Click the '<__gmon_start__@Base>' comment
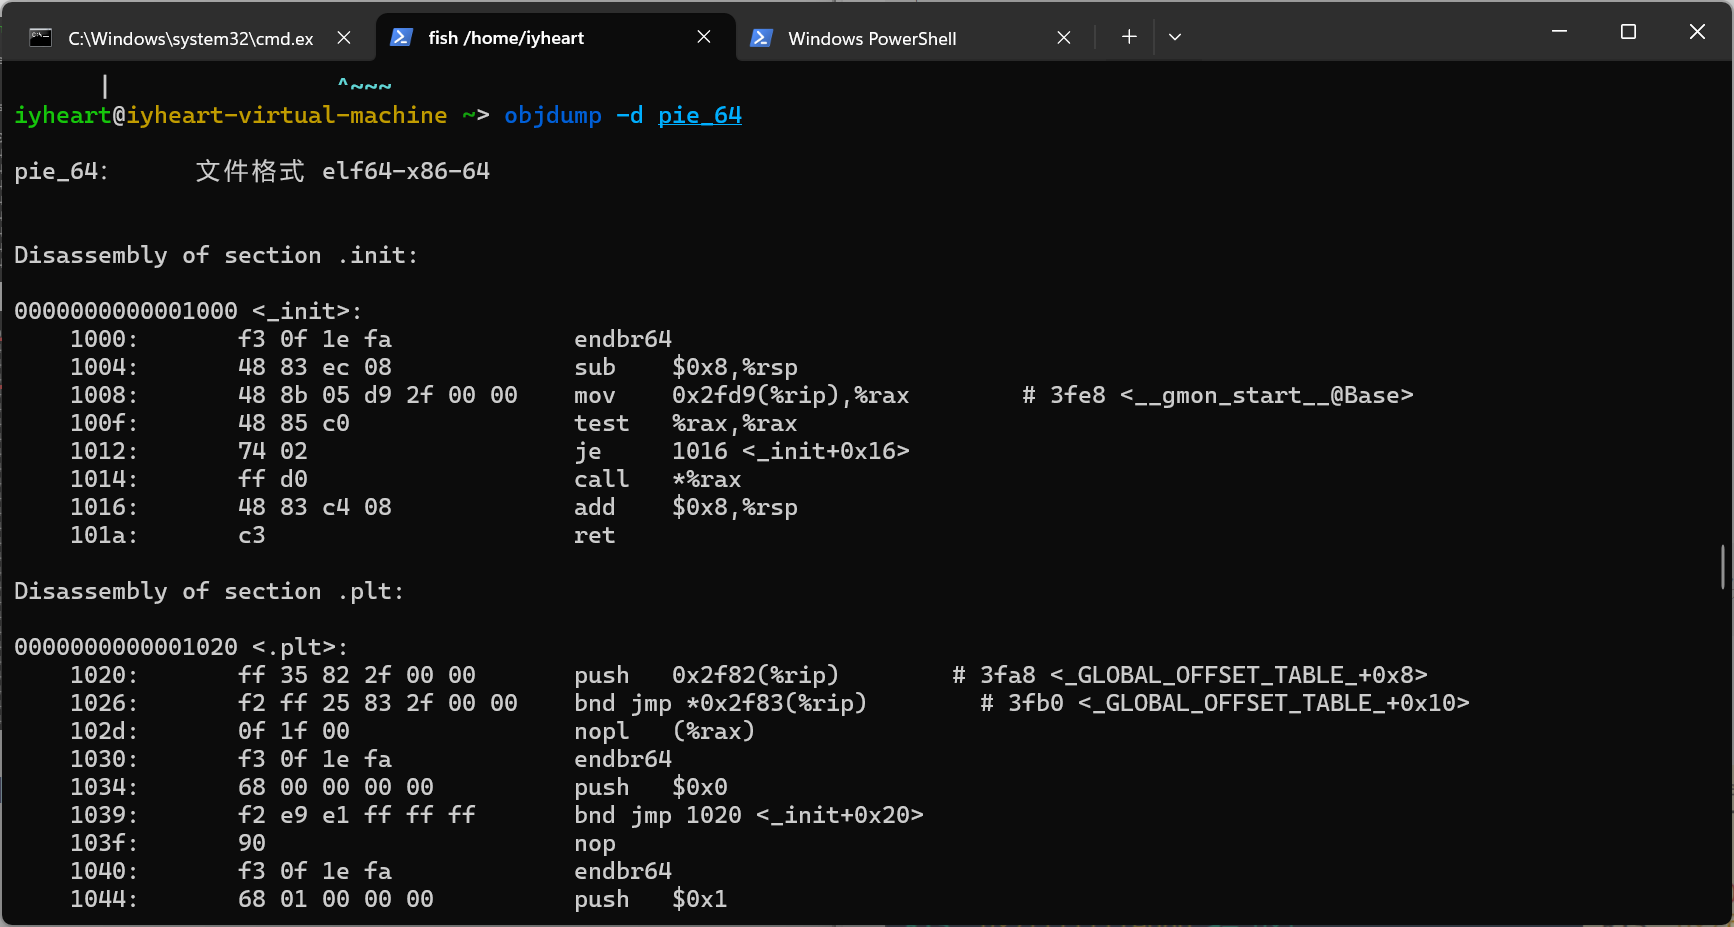1734x927 pixels. click(x=1267, y=395)
